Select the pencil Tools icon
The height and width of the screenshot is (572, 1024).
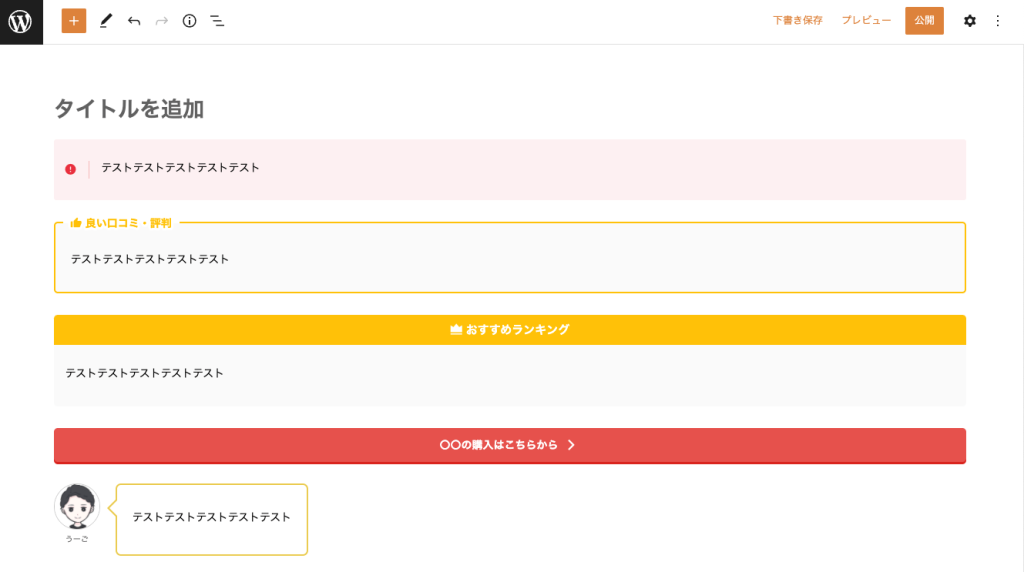pyautogui.click(x=106, y=21)
